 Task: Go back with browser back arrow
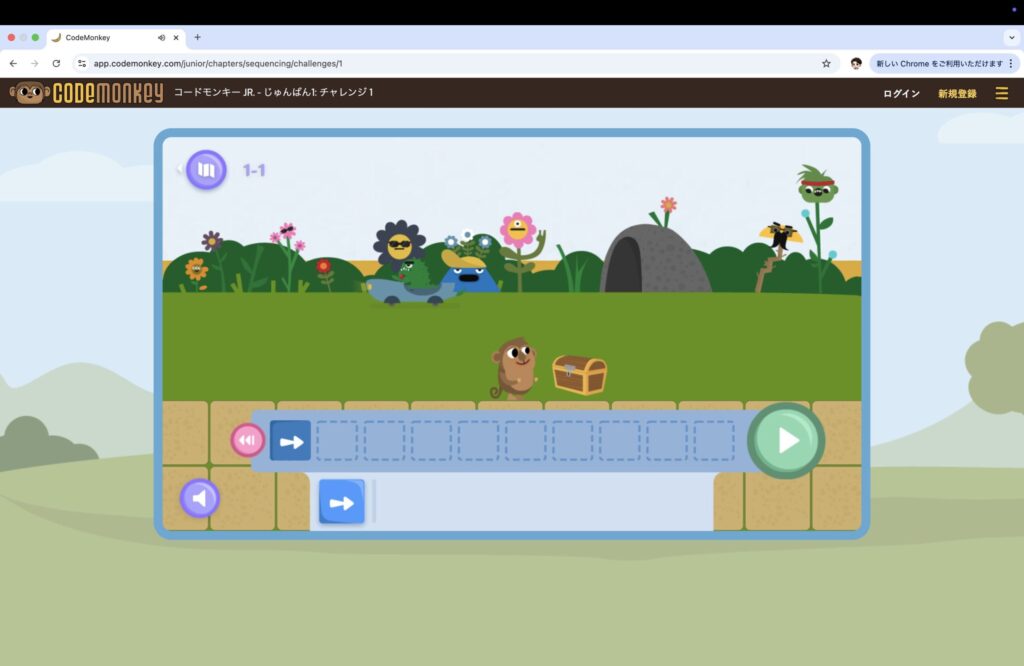tap(13, 63)
